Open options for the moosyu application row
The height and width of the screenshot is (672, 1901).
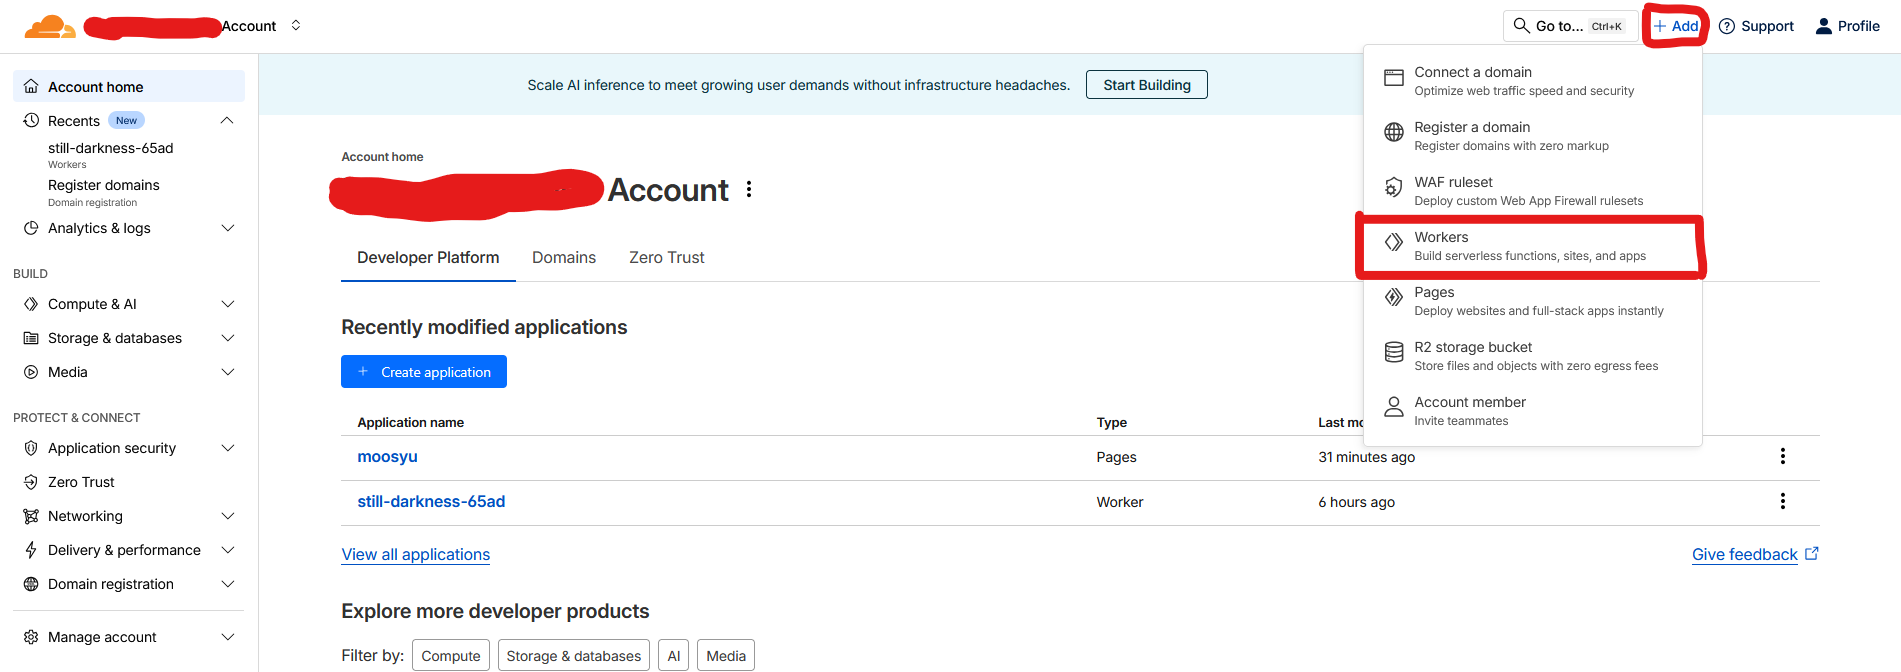click(1782, 457)
